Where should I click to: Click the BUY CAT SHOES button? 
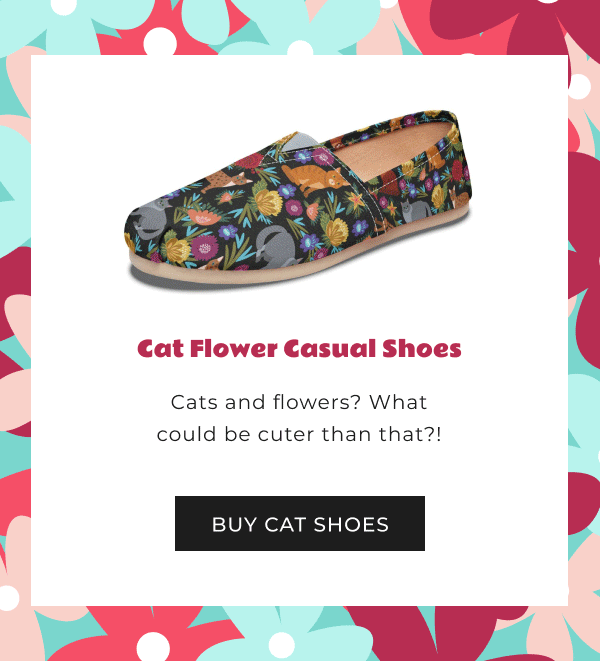300,523
